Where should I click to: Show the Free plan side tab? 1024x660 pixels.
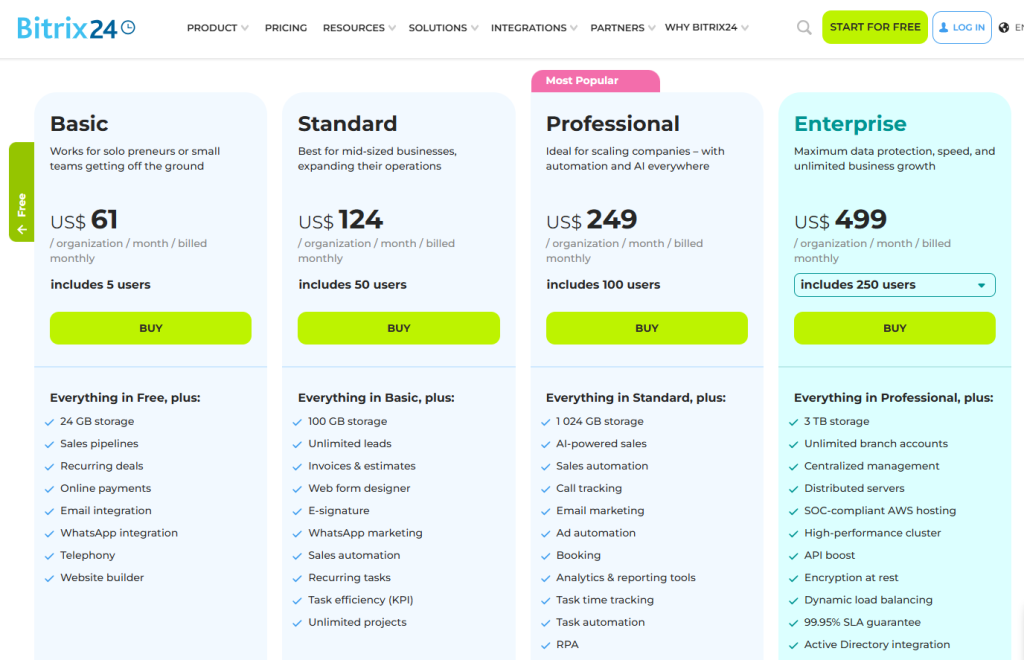(22, 192)
